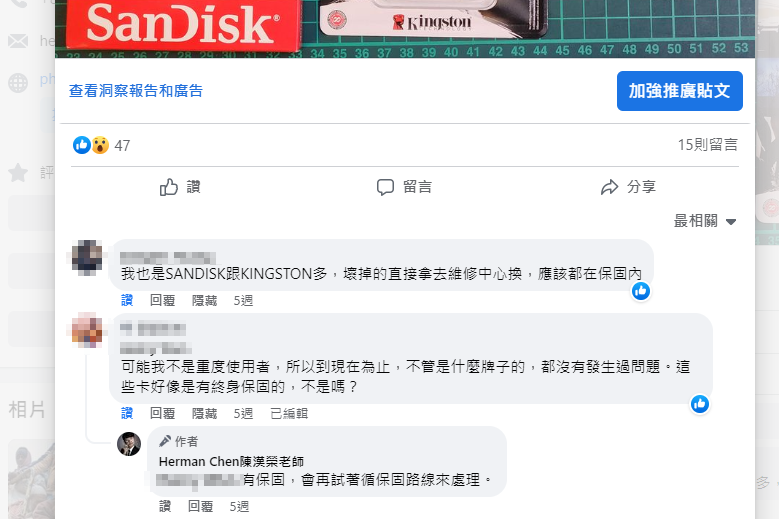Expand the 最相關 comment sort dropdown
Screen dimensions: 779x519
pos(704,221)
